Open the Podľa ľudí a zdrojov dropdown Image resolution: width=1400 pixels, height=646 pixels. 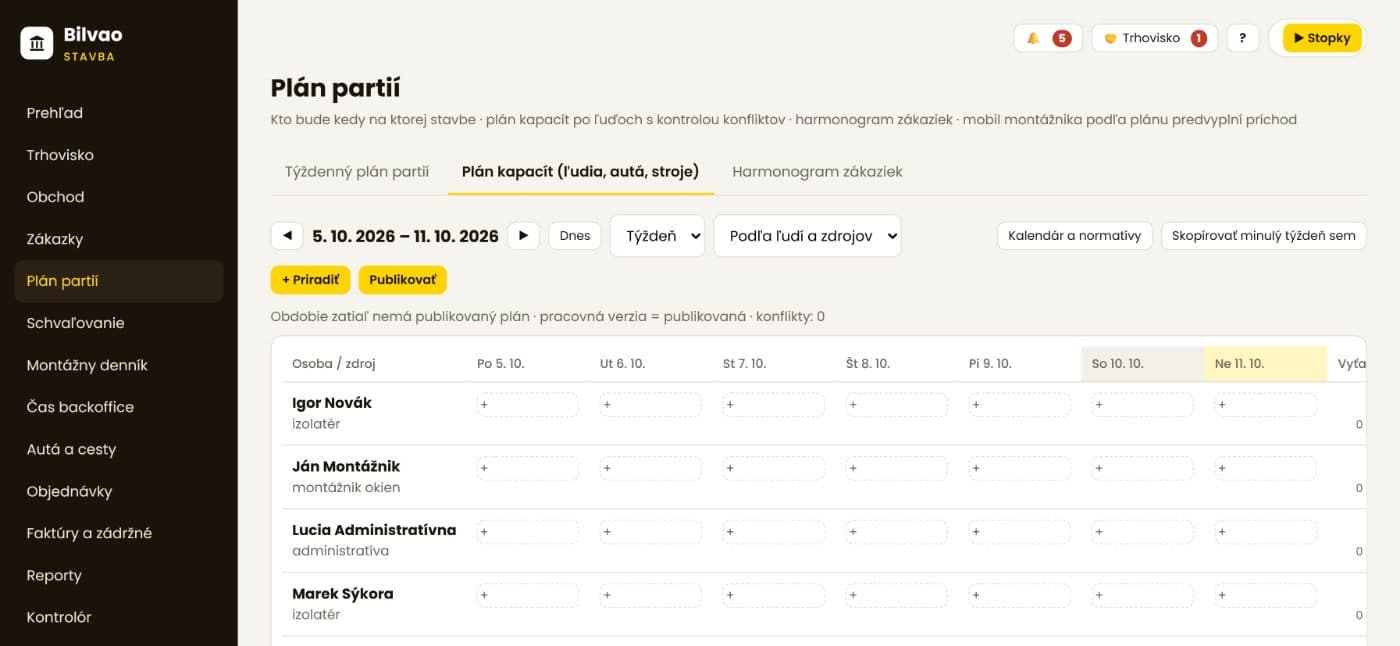tap(807, 236)
